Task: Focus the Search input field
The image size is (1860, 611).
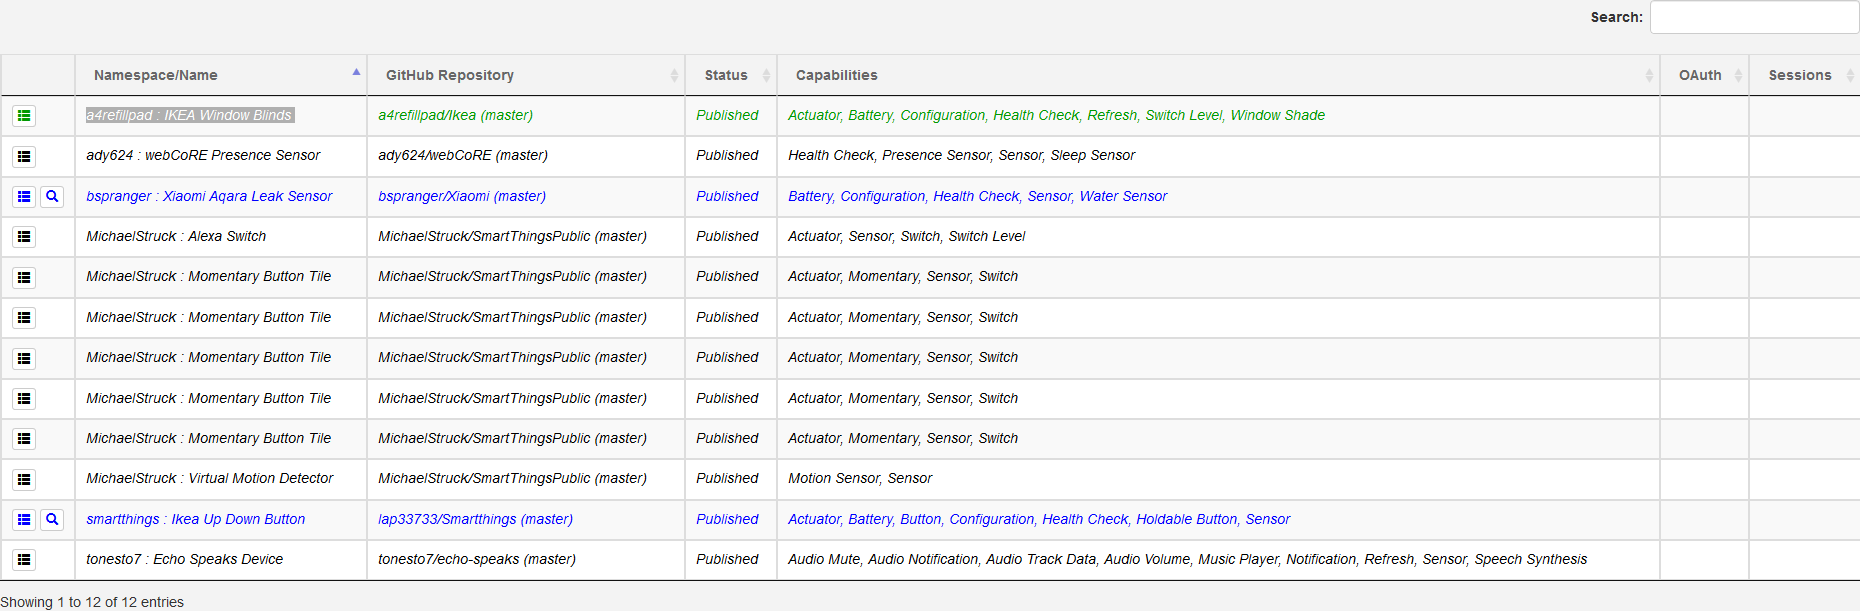Action: (x=1754, y=17)
